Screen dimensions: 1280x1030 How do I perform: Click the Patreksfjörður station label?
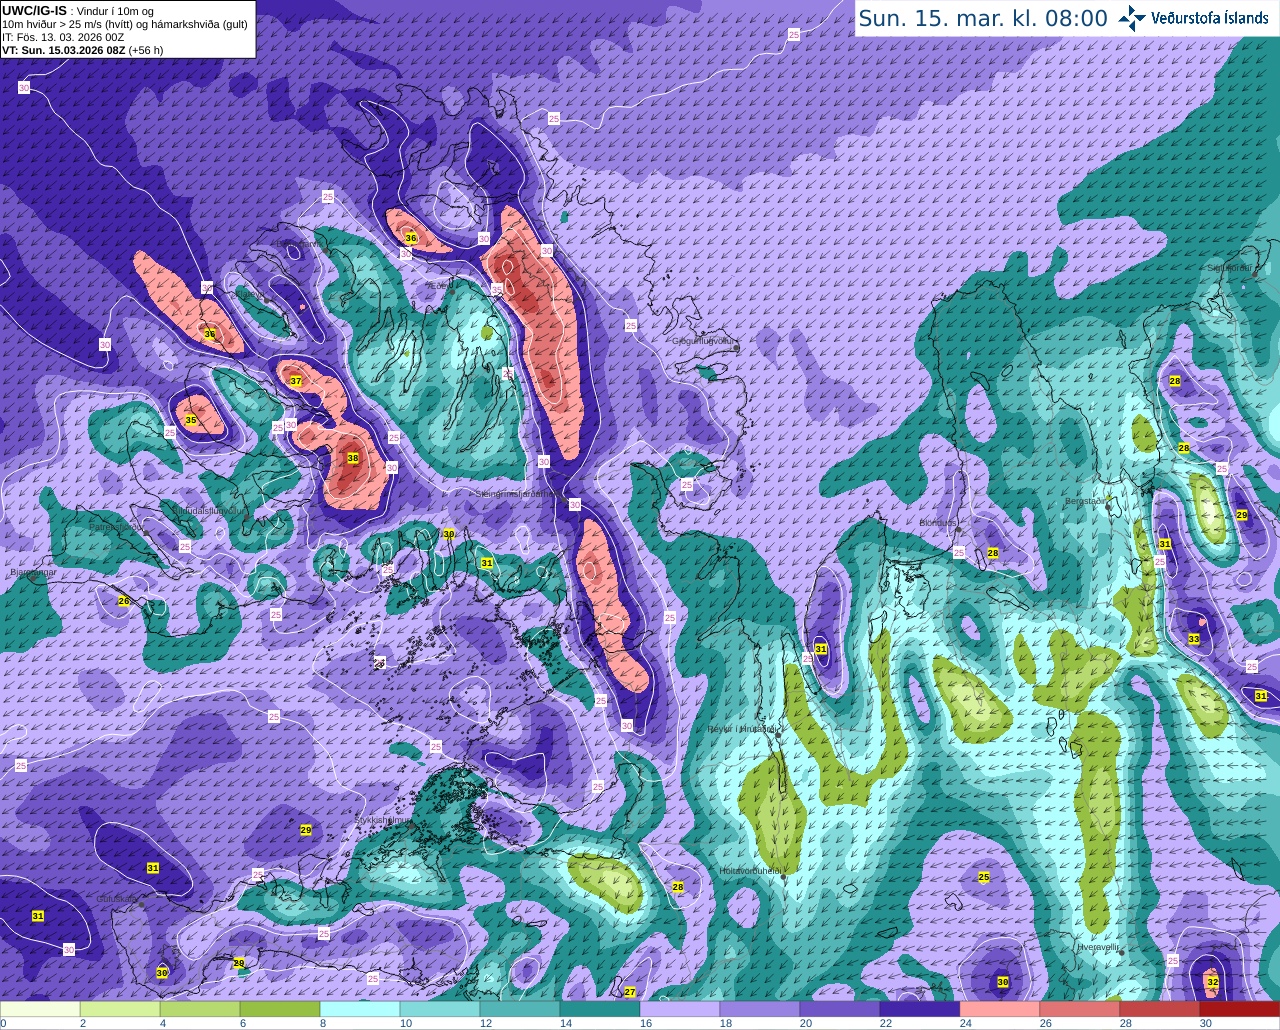(115, 526)
